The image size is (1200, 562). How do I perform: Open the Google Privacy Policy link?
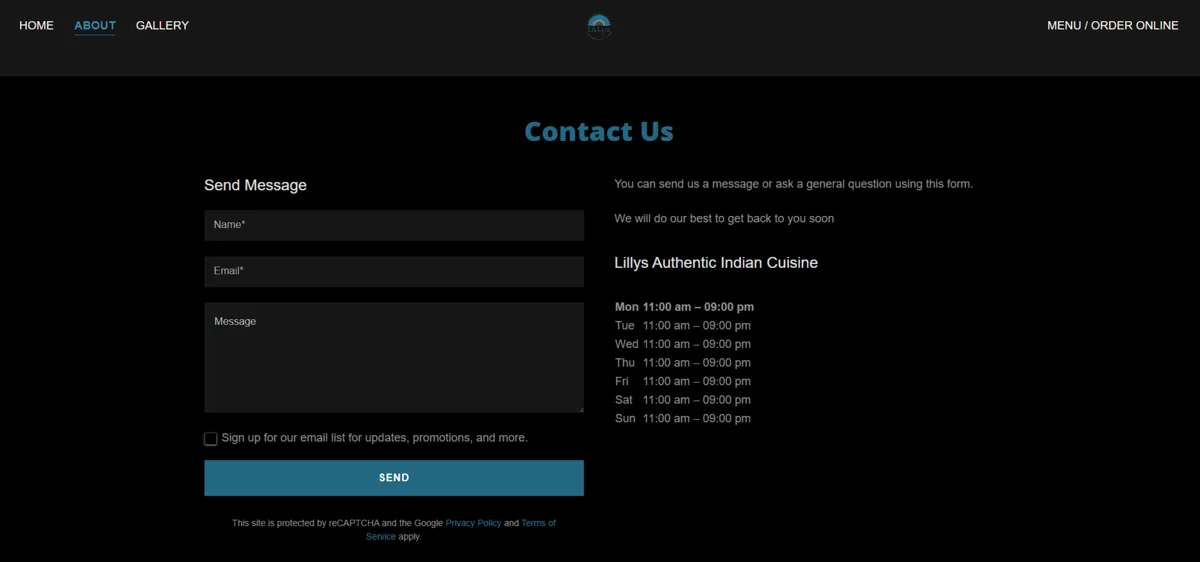[x=473, y=523]
